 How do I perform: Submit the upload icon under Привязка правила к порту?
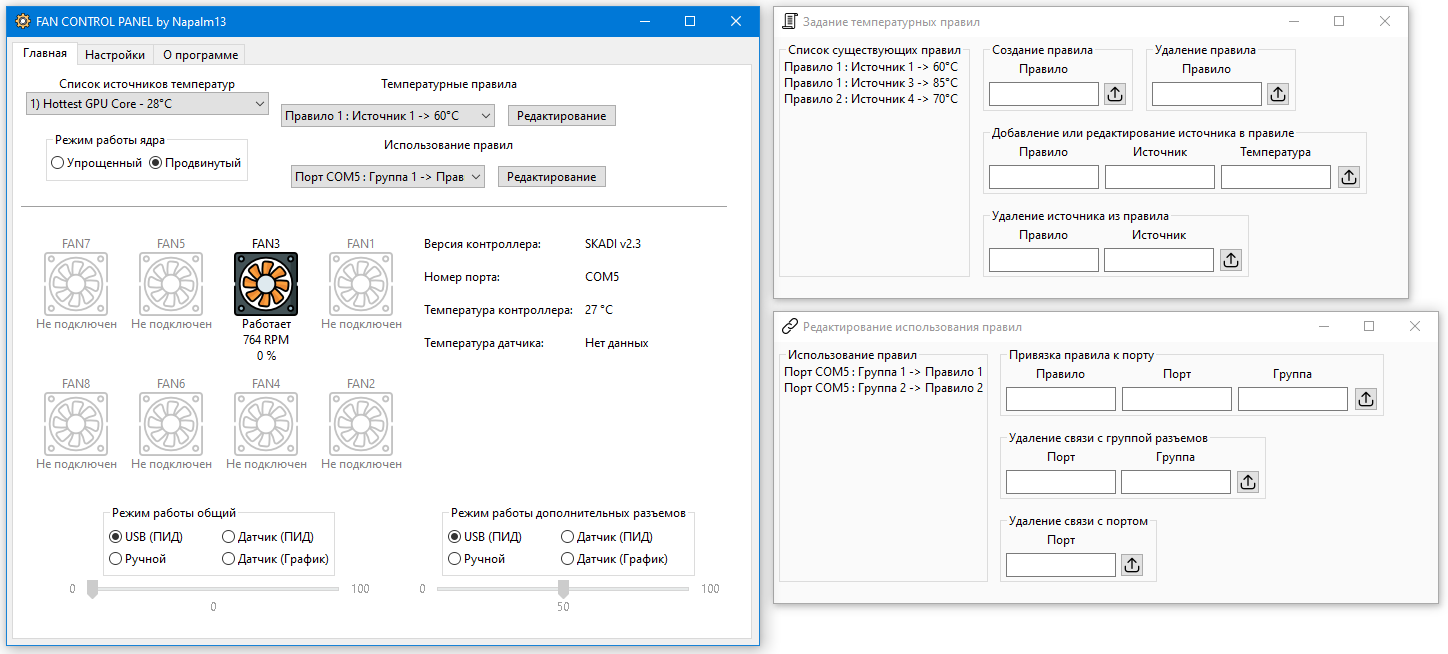[1366, 399]
